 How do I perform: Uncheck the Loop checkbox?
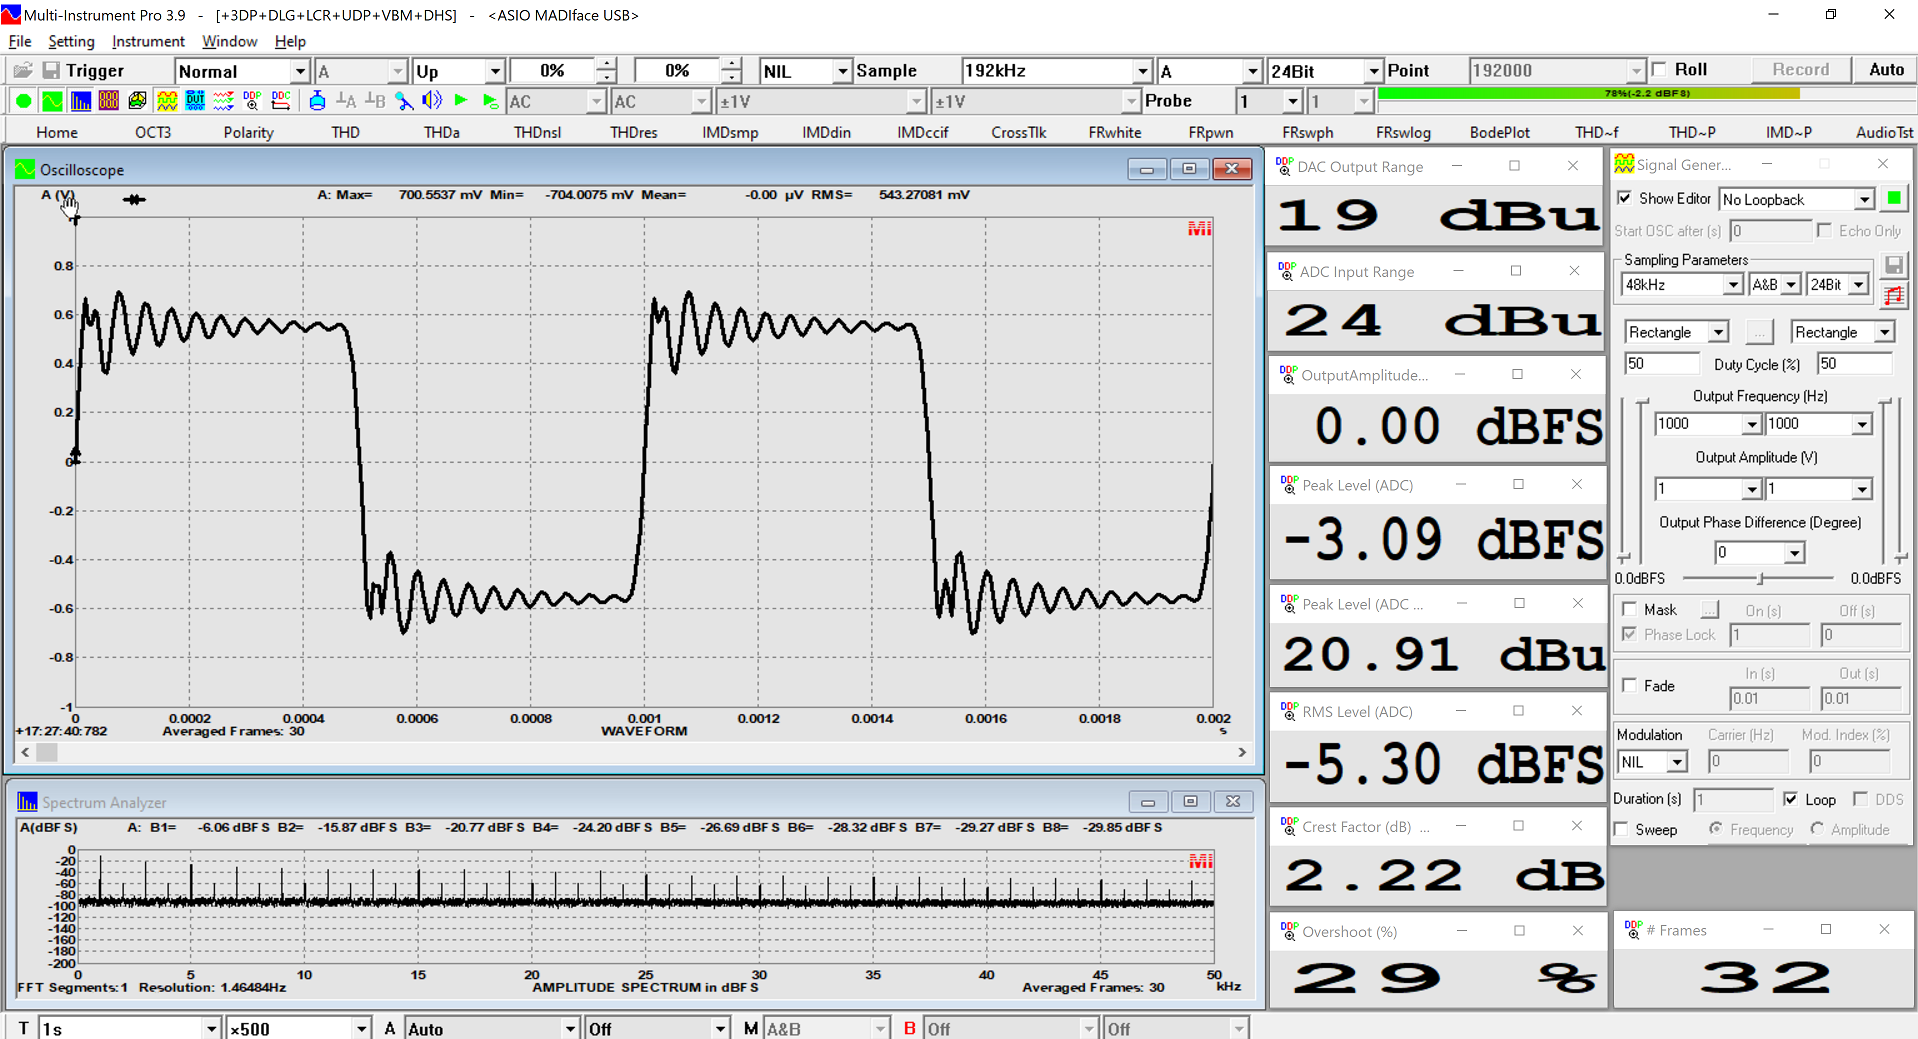click(x=1791, y=799)
